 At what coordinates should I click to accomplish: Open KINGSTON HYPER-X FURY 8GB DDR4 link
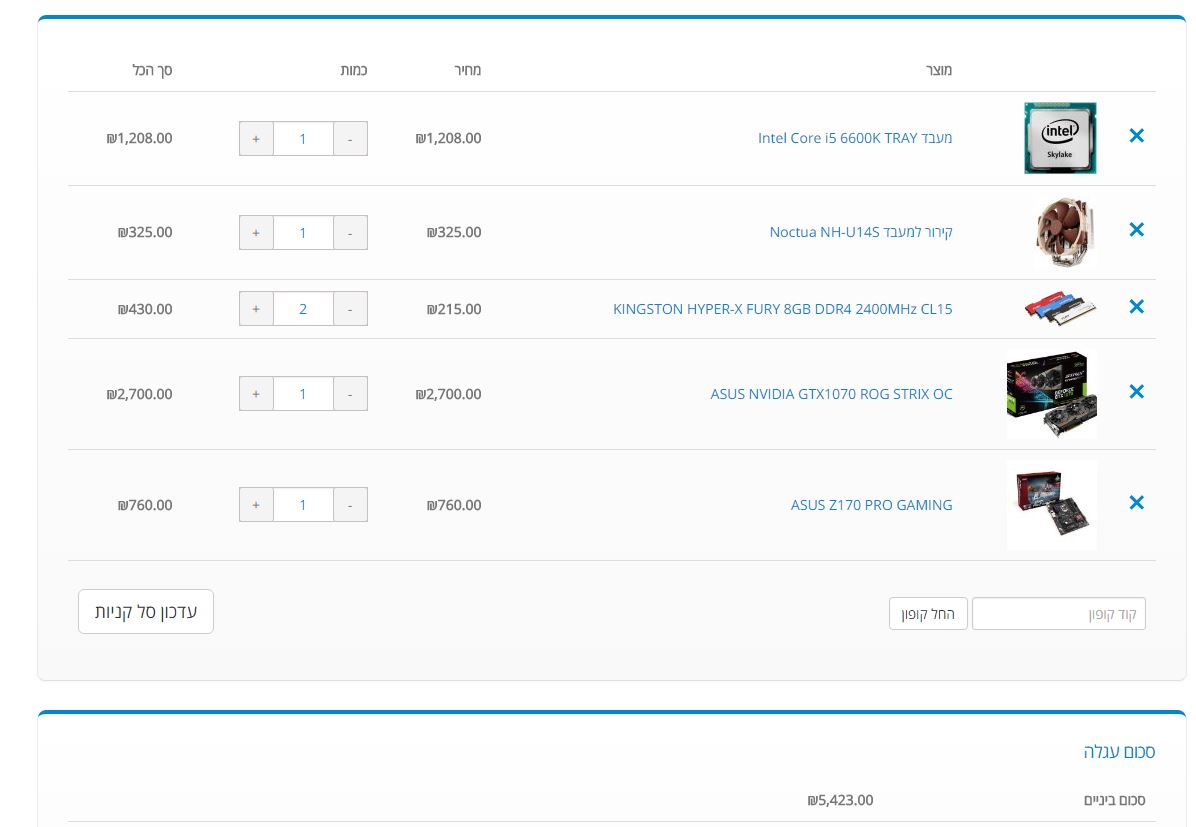pos(783,309)
